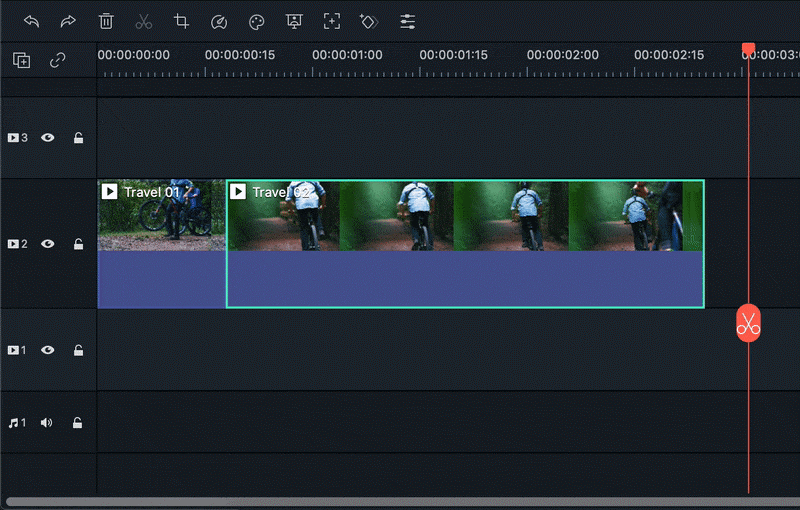800x510 pixels.
Task: Click ruler at 00:00:00:00
Action: pos(134,55)
